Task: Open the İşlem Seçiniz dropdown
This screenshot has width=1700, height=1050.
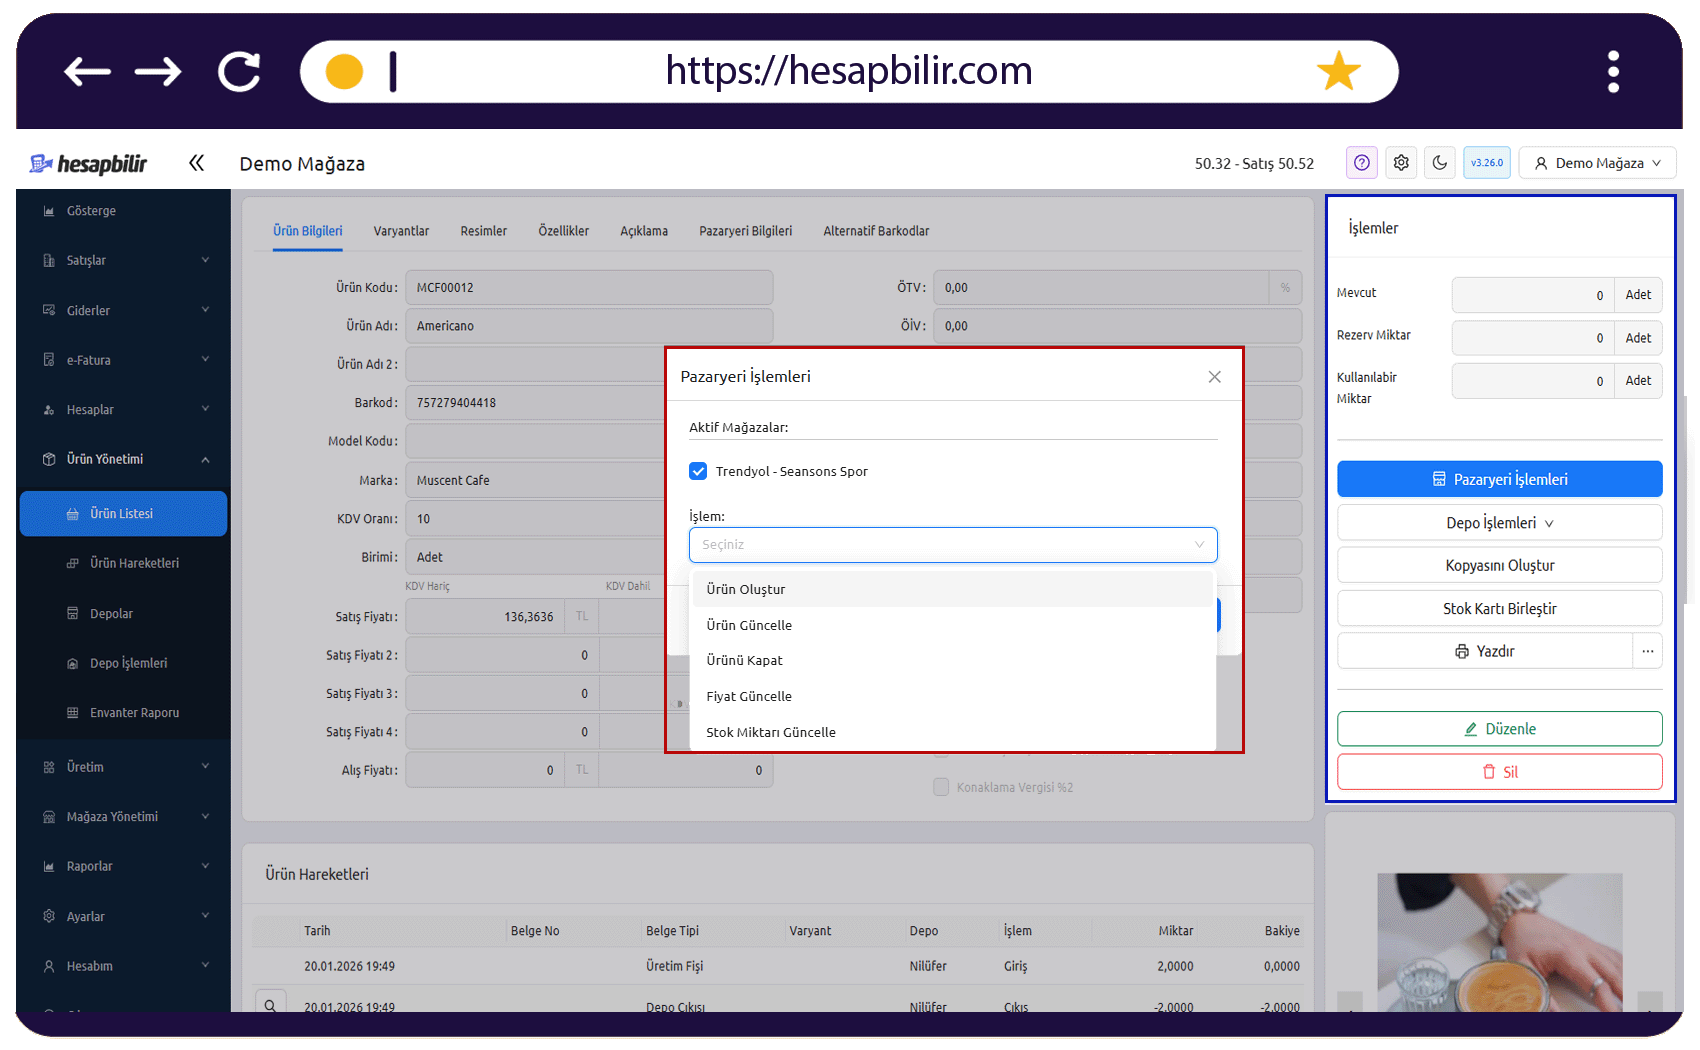Action: (x=953, y=545)
